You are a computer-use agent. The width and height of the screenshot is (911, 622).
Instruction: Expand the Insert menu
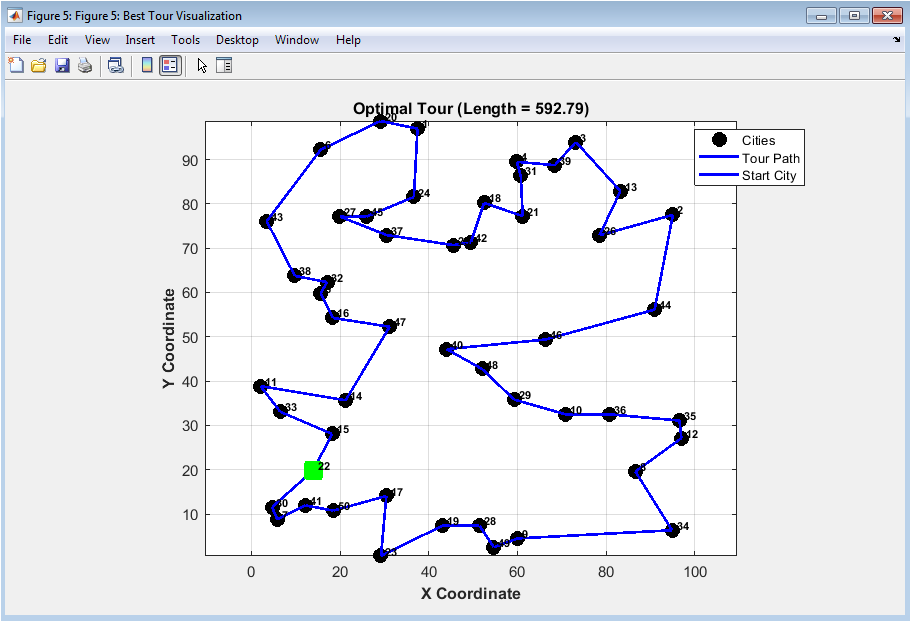pos(140,40)
